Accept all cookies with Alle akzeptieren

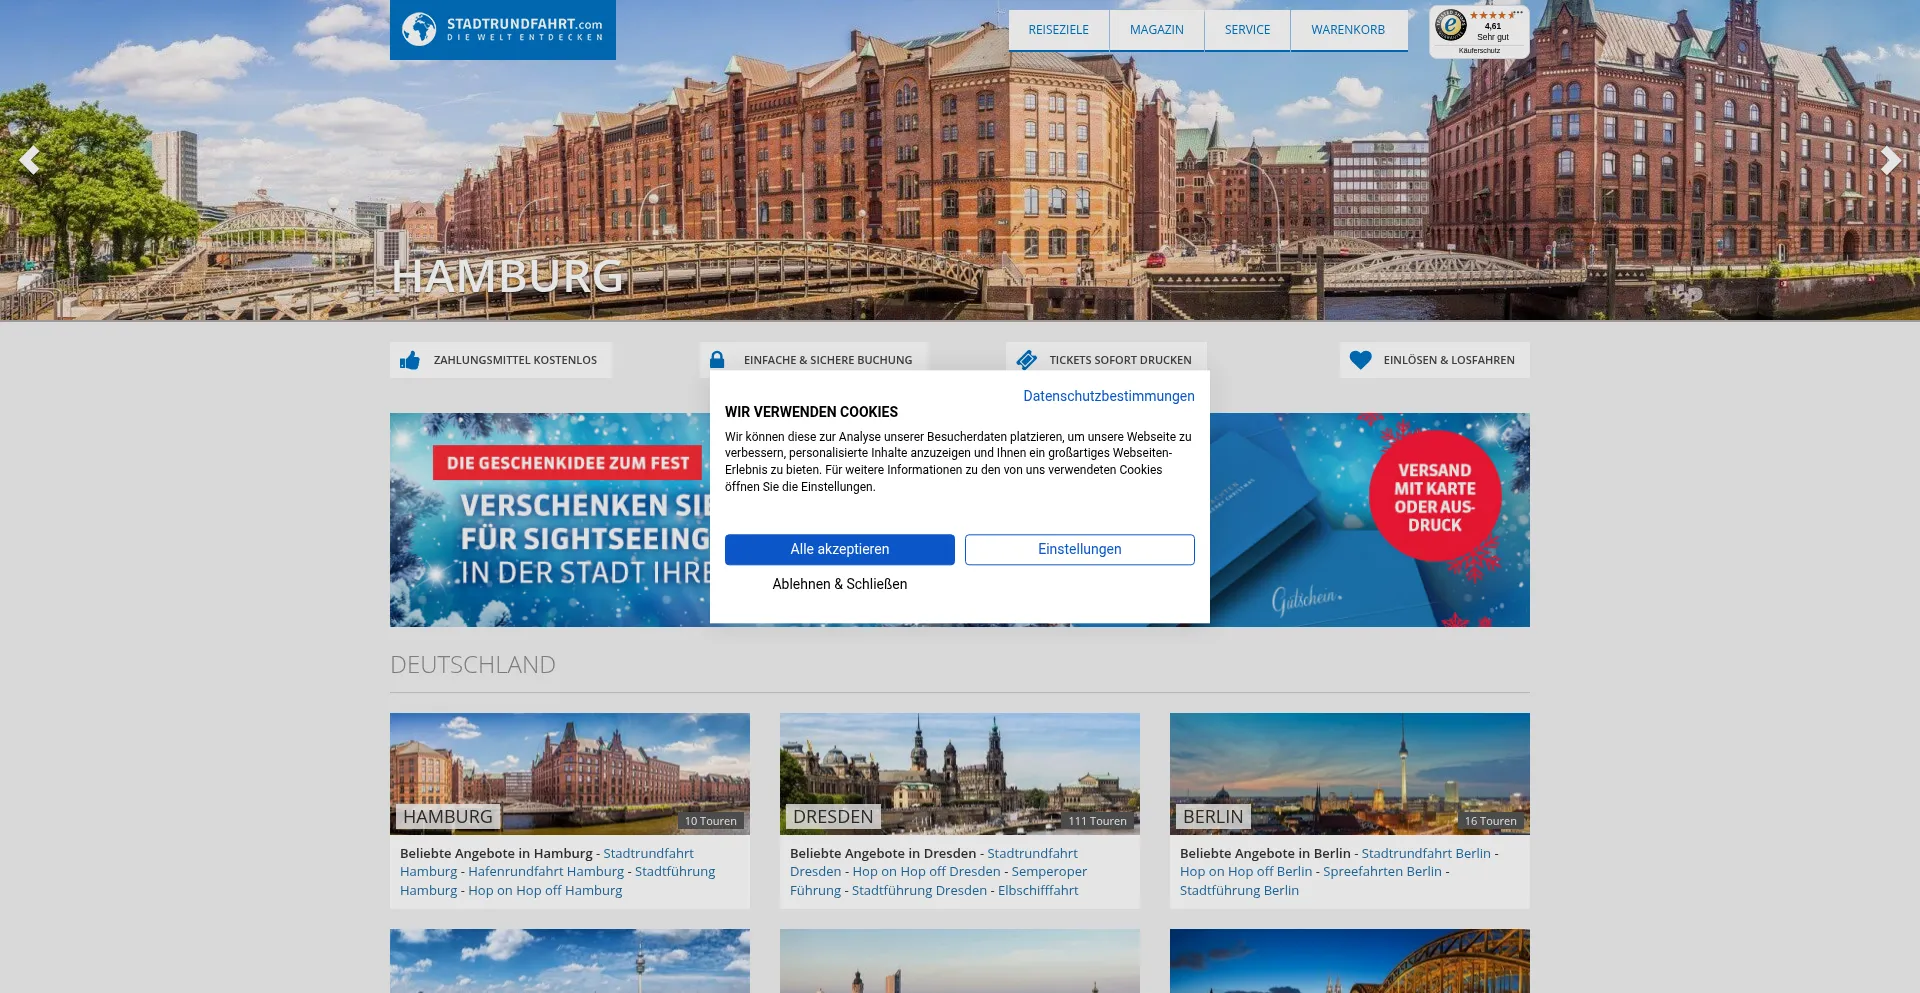point(839,549)
